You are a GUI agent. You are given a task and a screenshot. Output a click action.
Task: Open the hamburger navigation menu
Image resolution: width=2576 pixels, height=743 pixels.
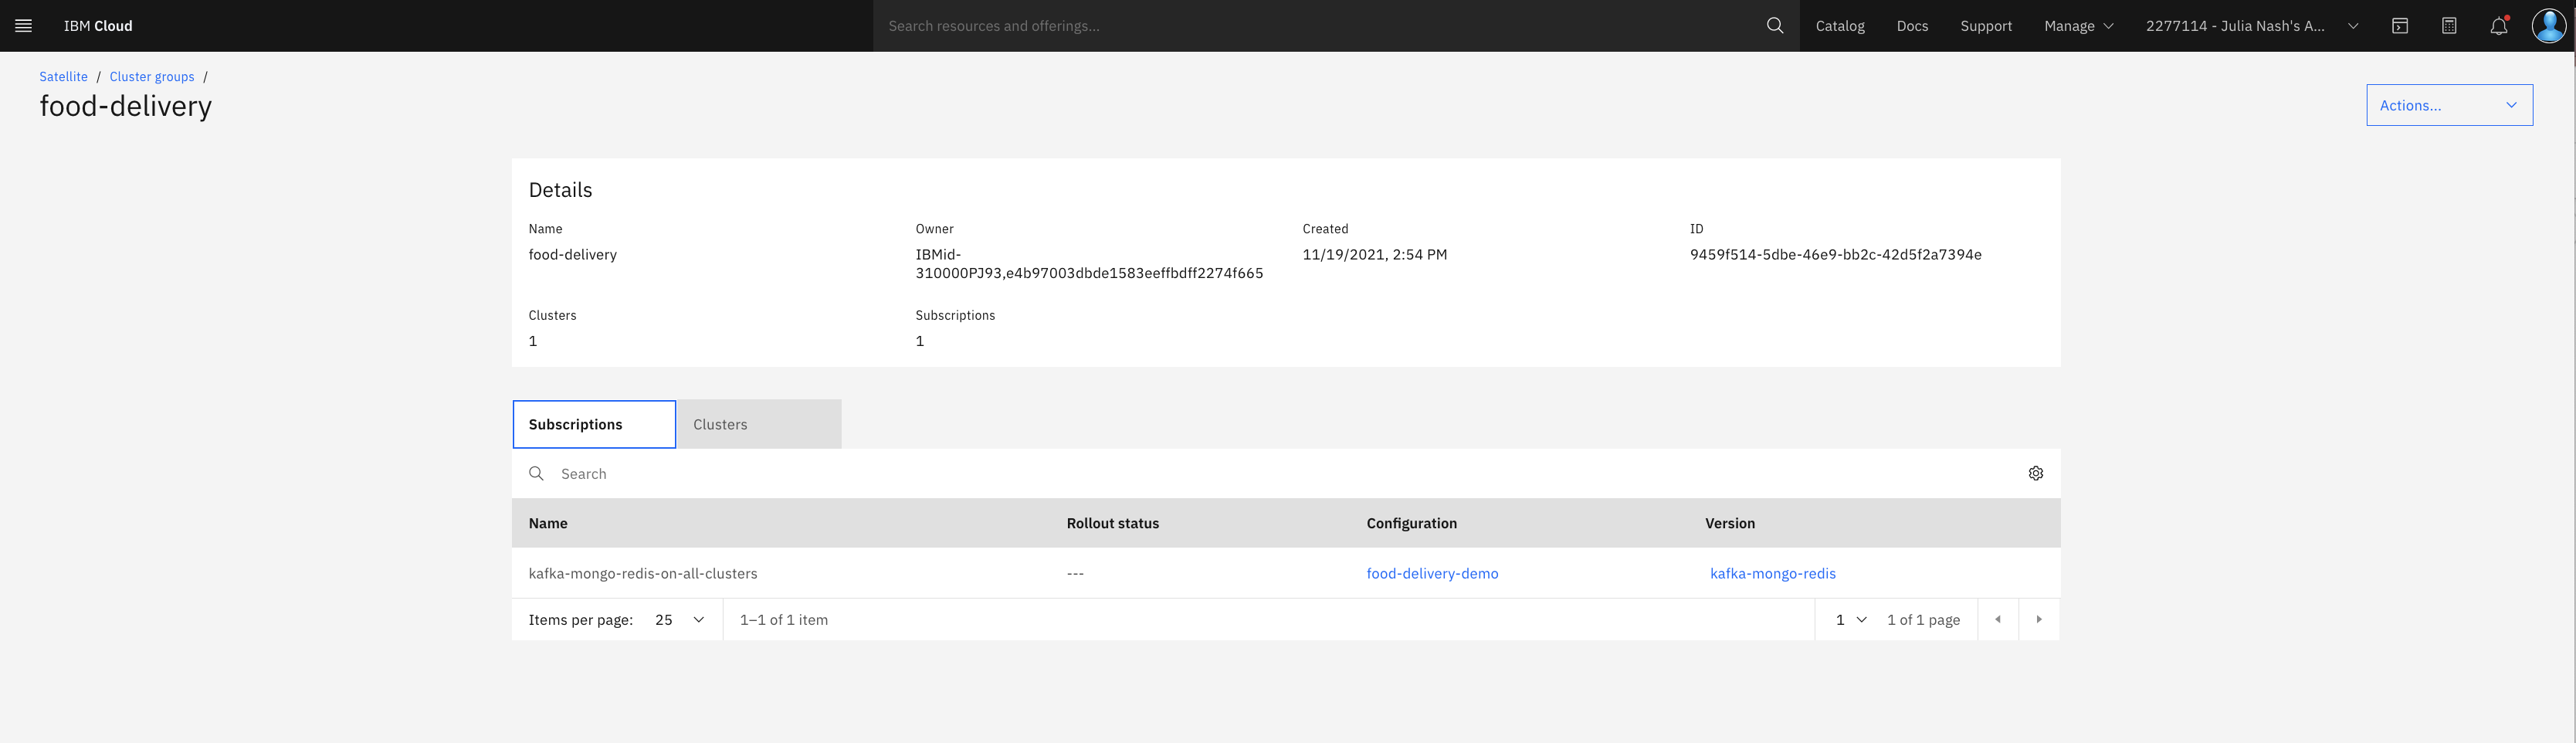[x=24, y=26]
